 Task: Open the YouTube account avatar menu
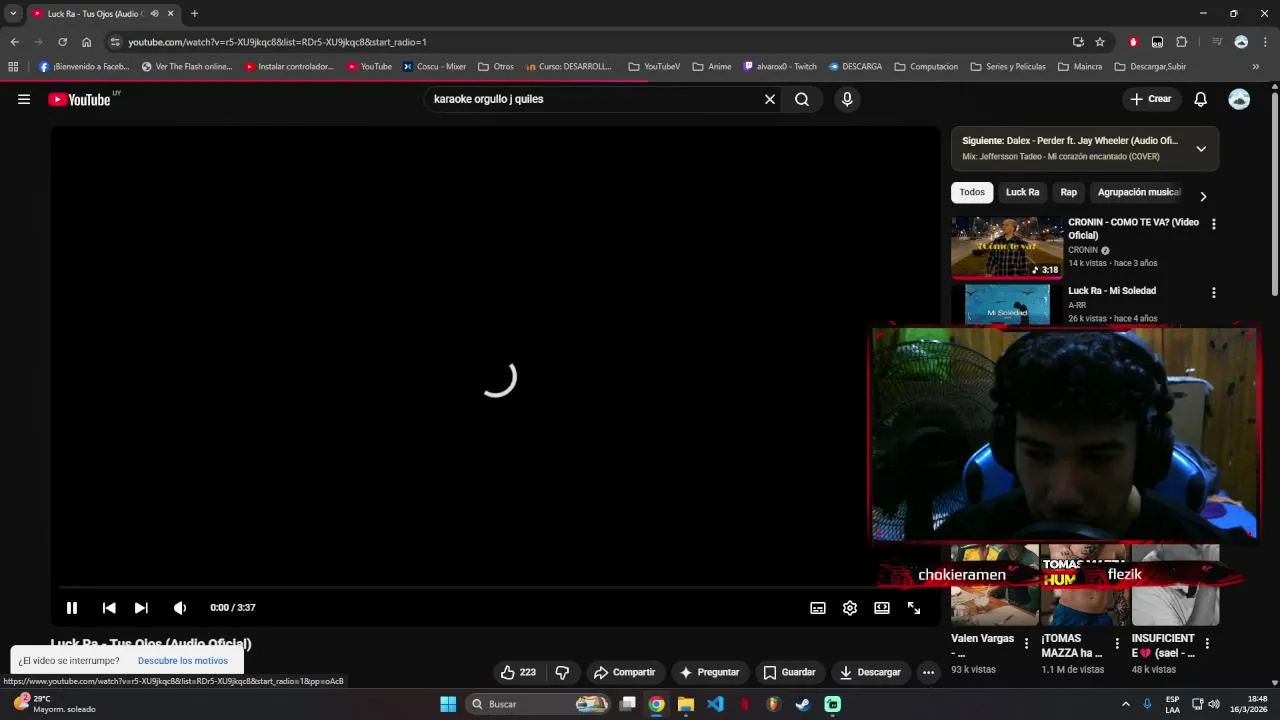click(x=1239, y=99)
